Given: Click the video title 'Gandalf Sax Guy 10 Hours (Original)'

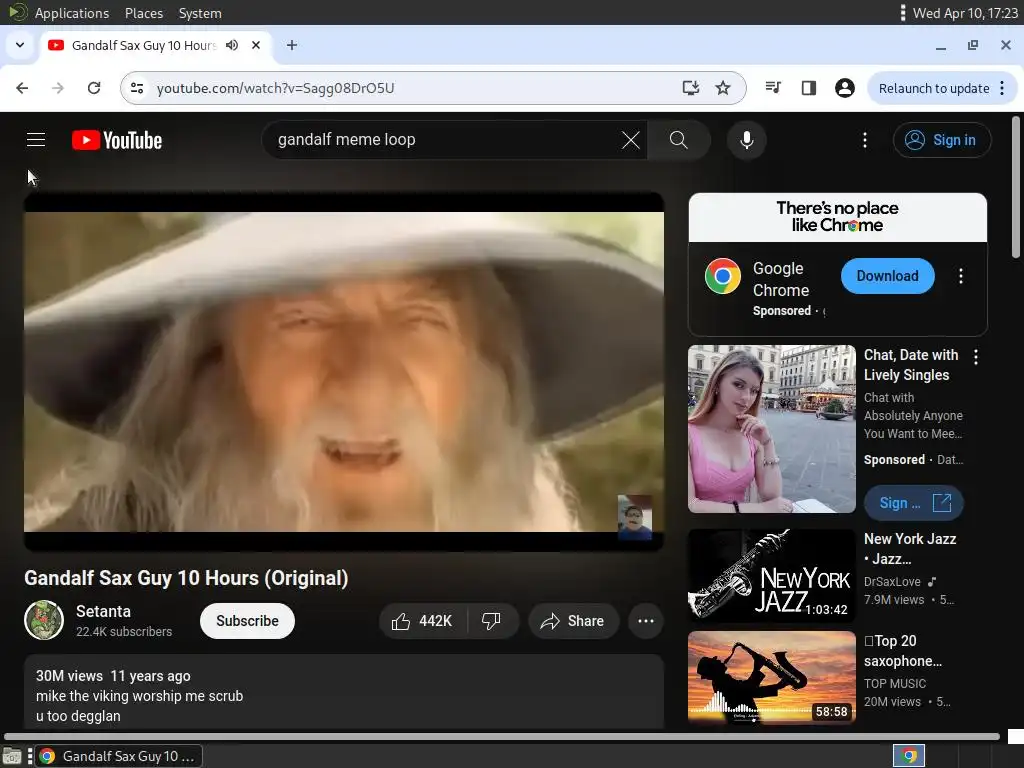Looking at the screenshot, I should pyautogui.click(x=186, y=578).
